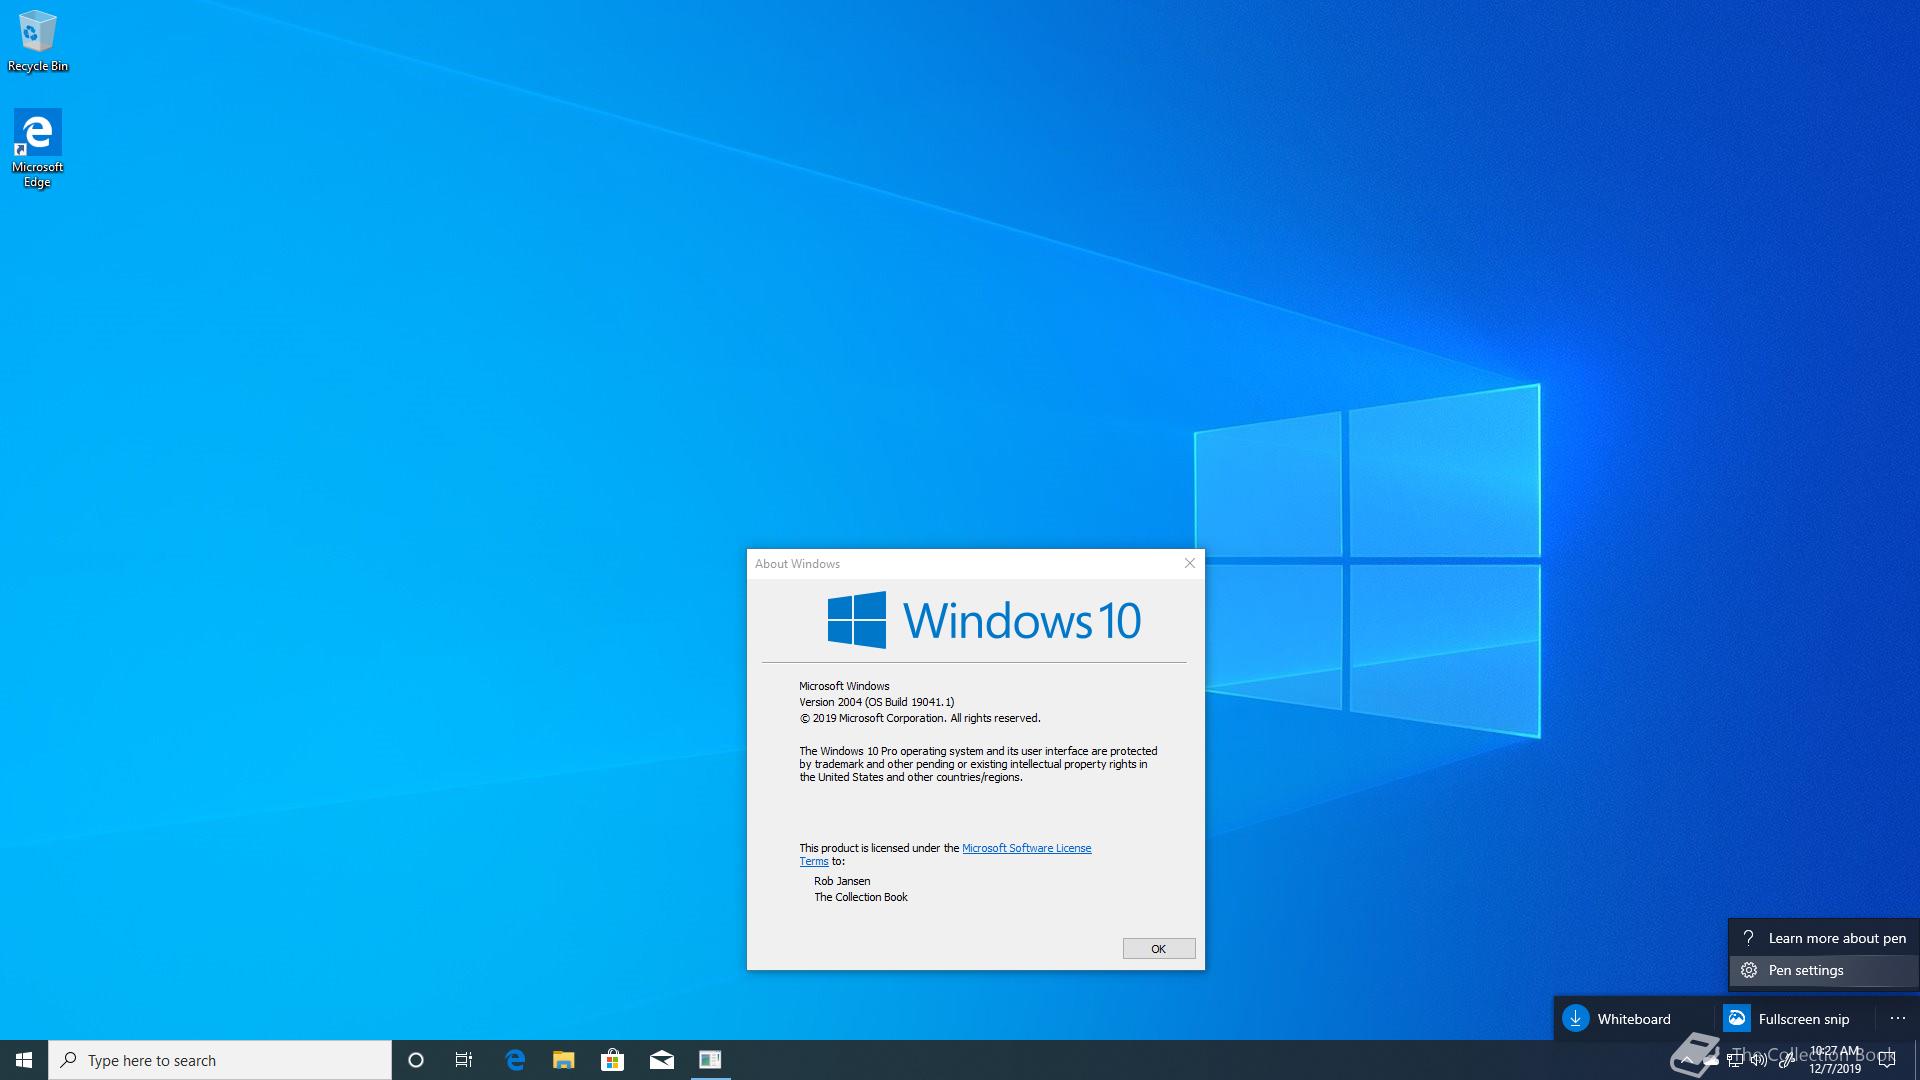Open Task View on the taskbar
Viewport: 1920px width, 1080px height.
[464, 1060]
